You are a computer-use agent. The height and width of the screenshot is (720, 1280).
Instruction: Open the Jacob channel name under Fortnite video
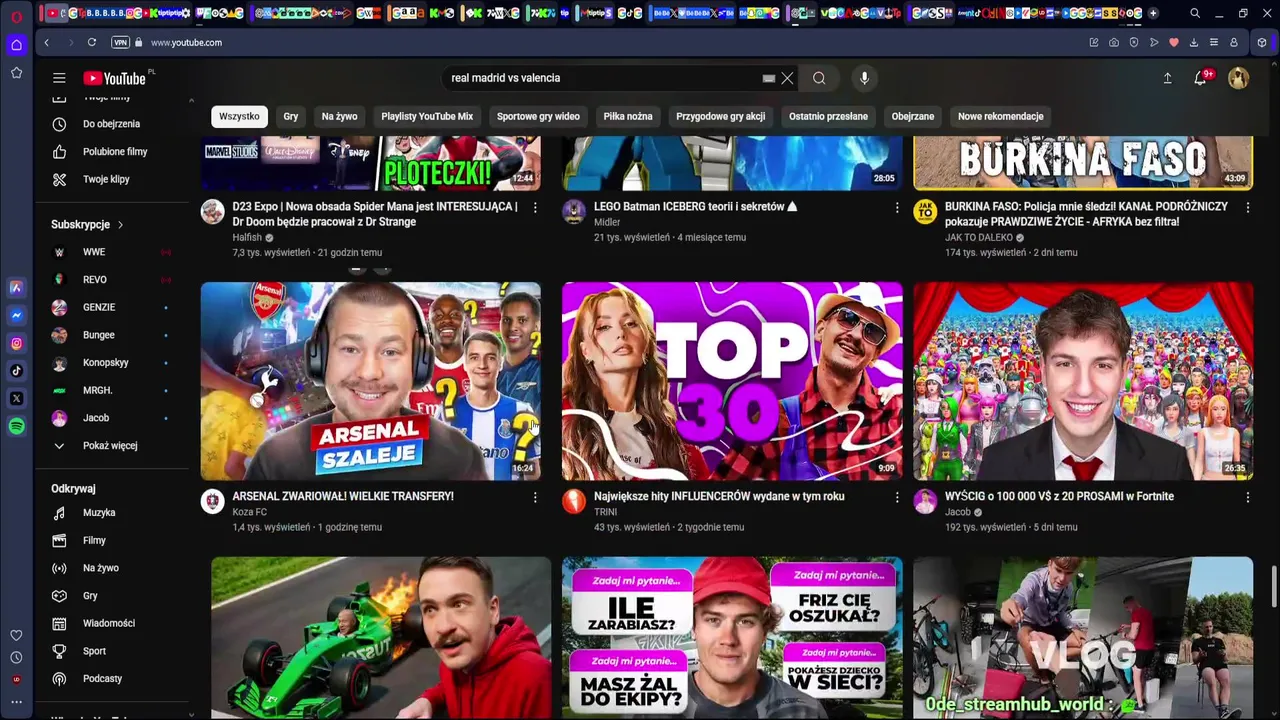(x=958, y=512)
